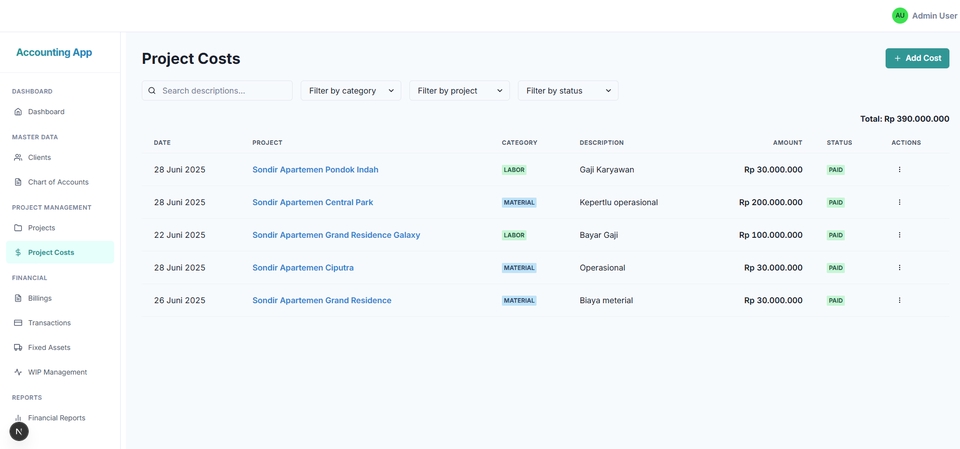
Task: Open actions menu for Bayar Gaji row
Action: [899, 235]
